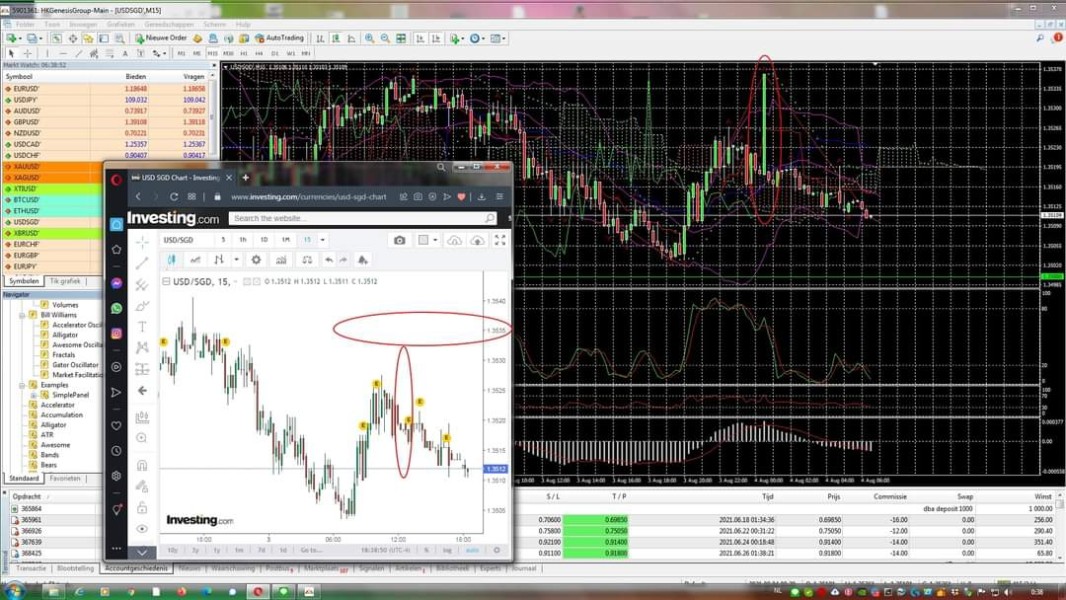Click the 1y range button below the chart
Viewport: 1066px width, 600px height.
click(217, 550)
